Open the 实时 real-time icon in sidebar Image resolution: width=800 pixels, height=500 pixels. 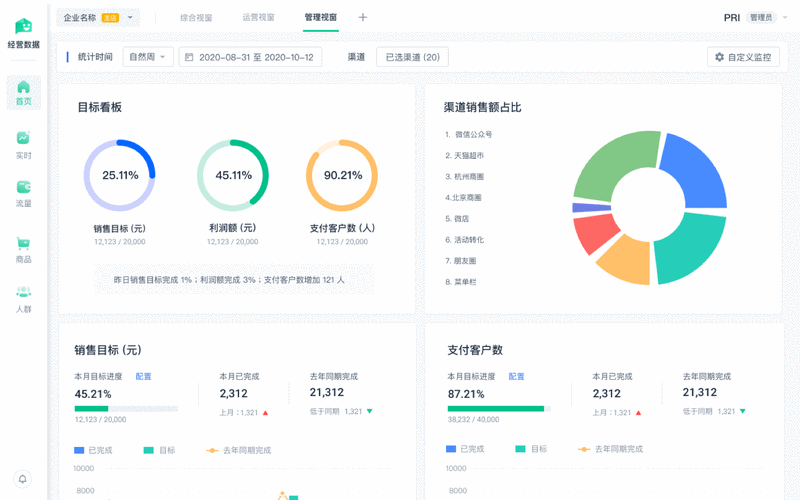[23, 138]
